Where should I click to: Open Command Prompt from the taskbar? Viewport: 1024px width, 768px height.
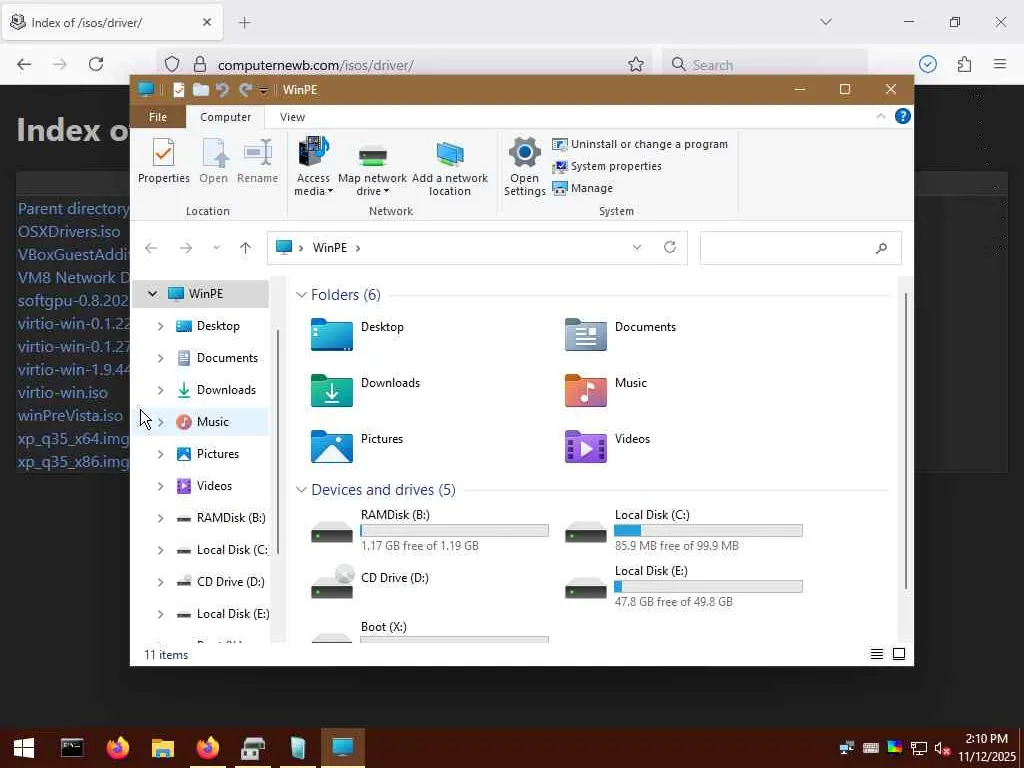(72, 748)
